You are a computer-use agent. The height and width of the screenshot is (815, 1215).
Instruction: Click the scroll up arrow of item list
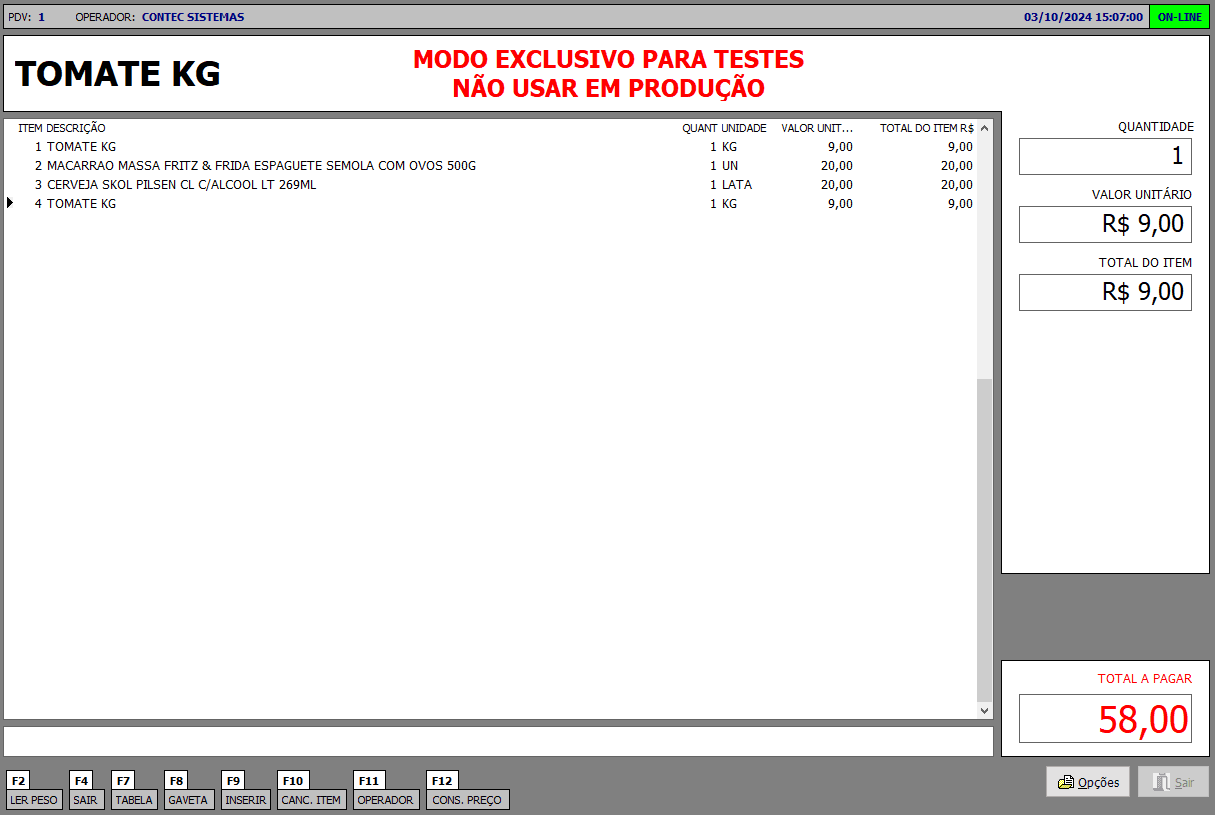point(984,128)
